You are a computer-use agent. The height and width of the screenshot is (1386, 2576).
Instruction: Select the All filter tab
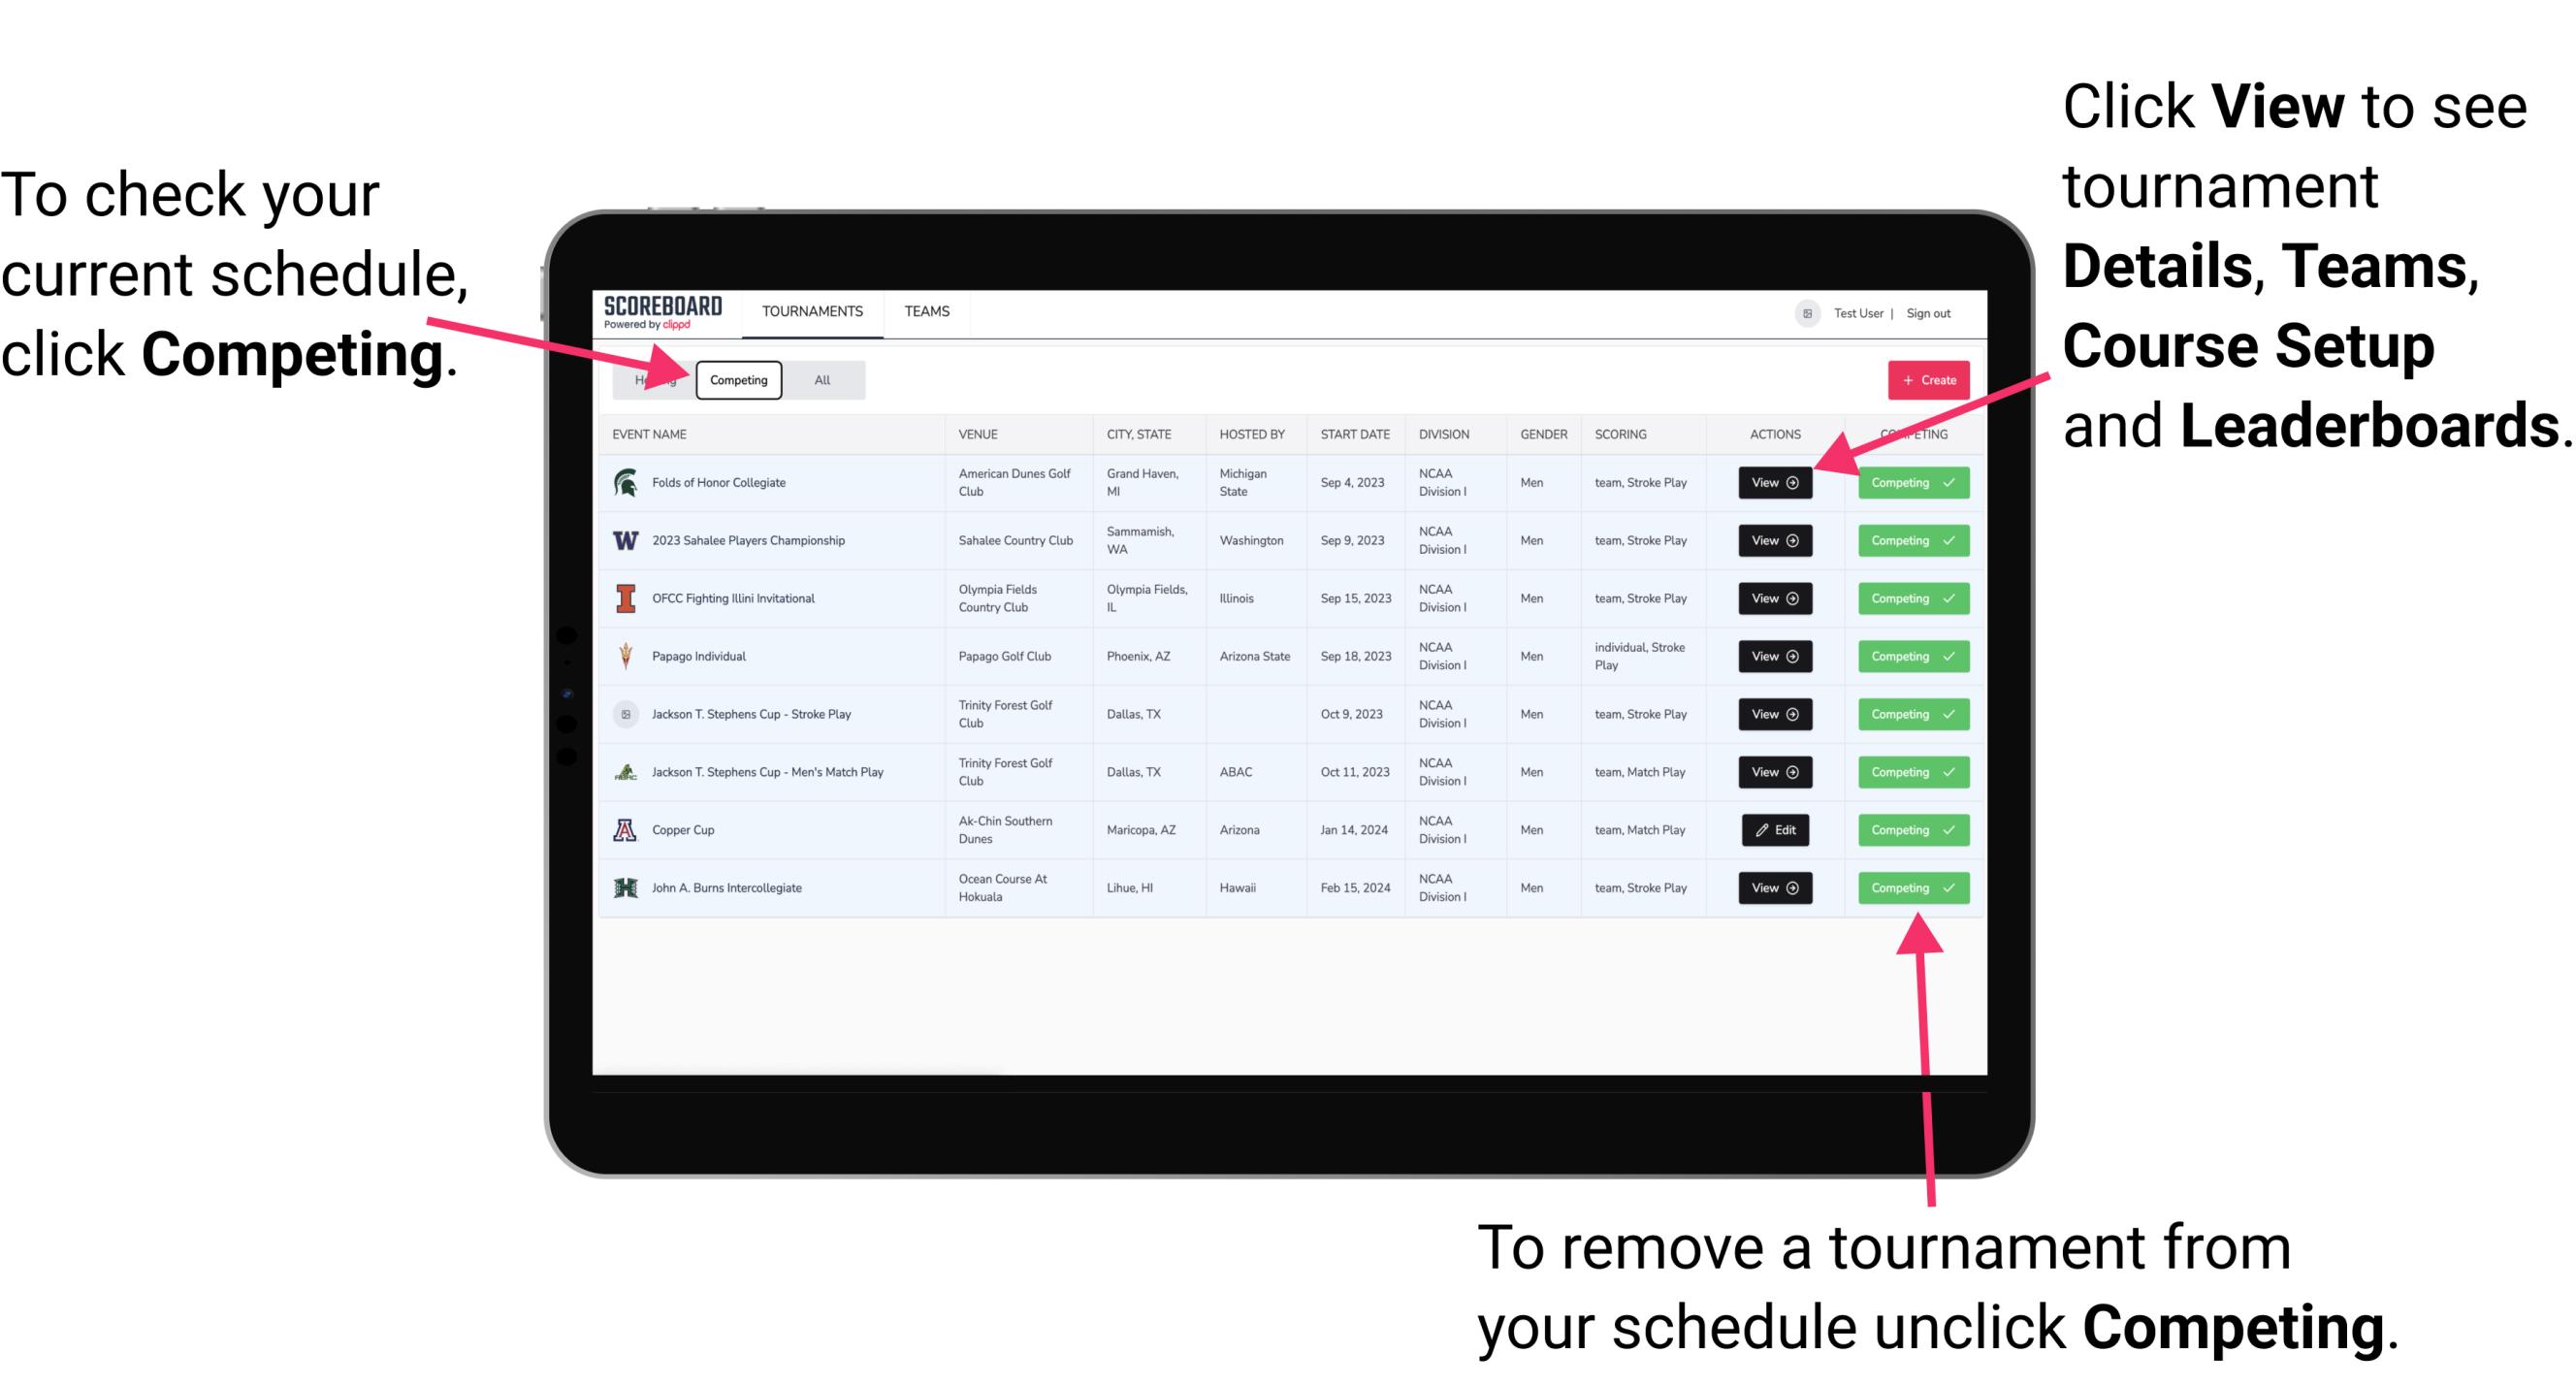(819, 379)
